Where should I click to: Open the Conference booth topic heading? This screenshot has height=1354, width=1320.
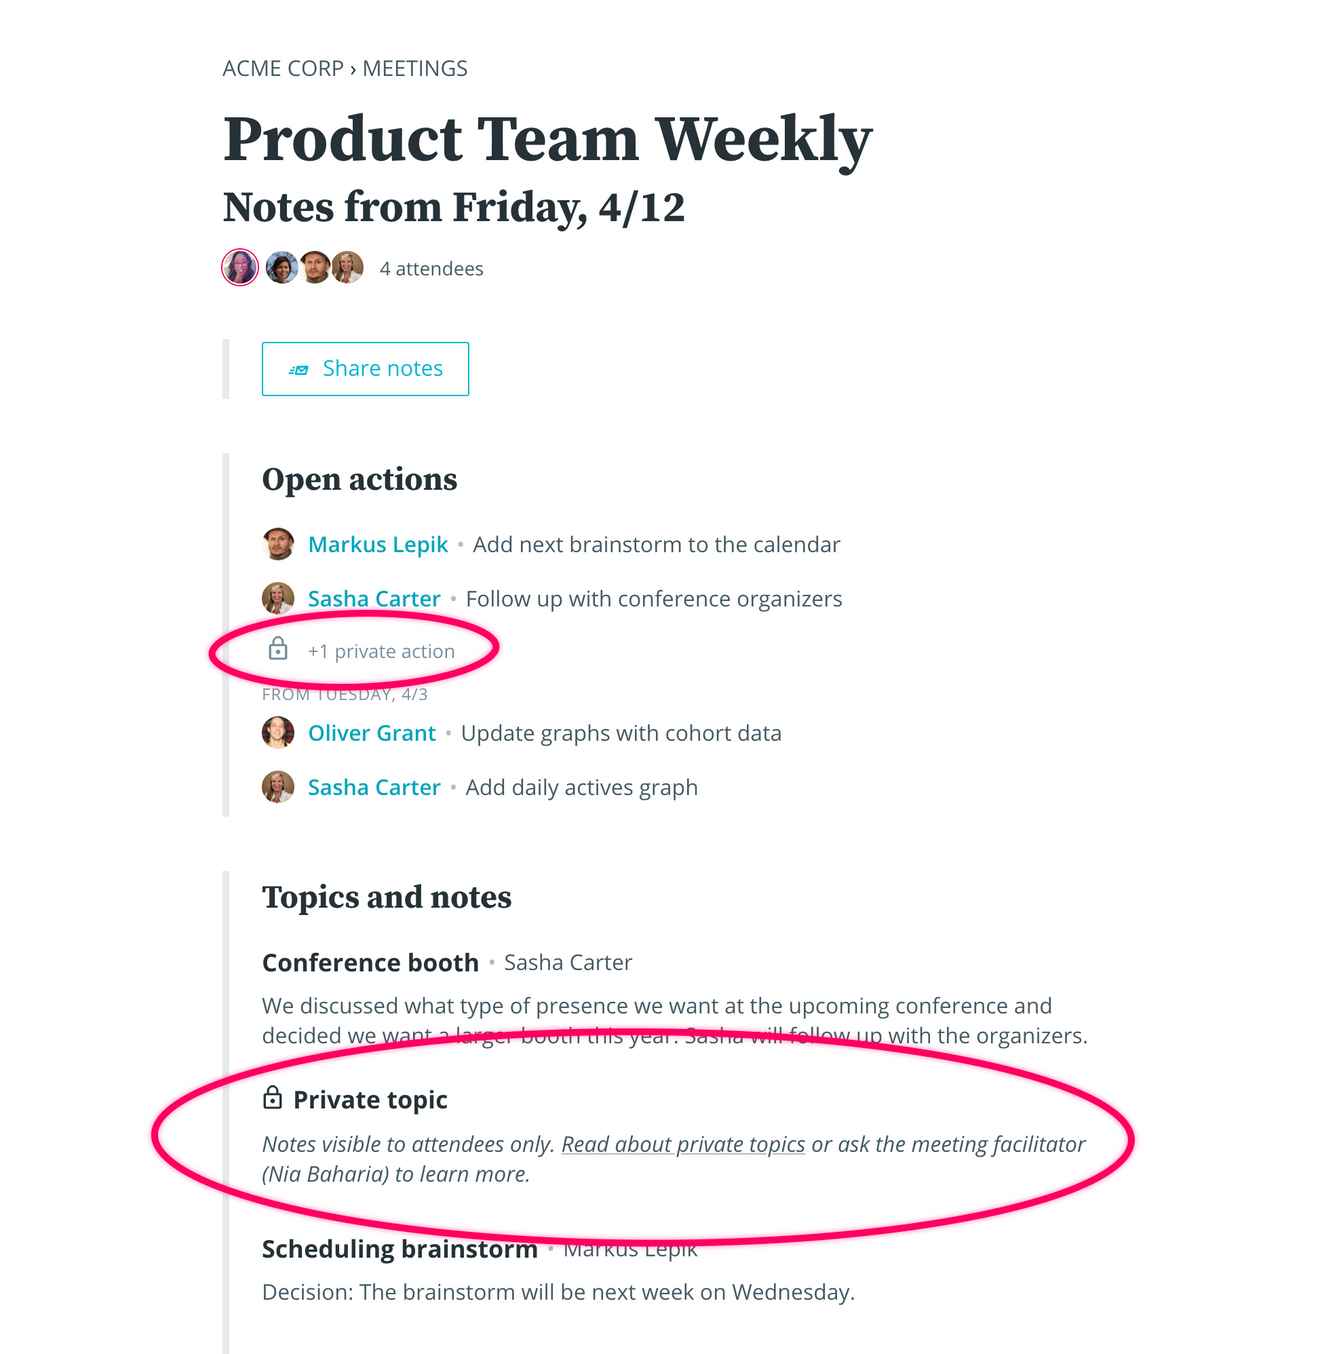370,963
